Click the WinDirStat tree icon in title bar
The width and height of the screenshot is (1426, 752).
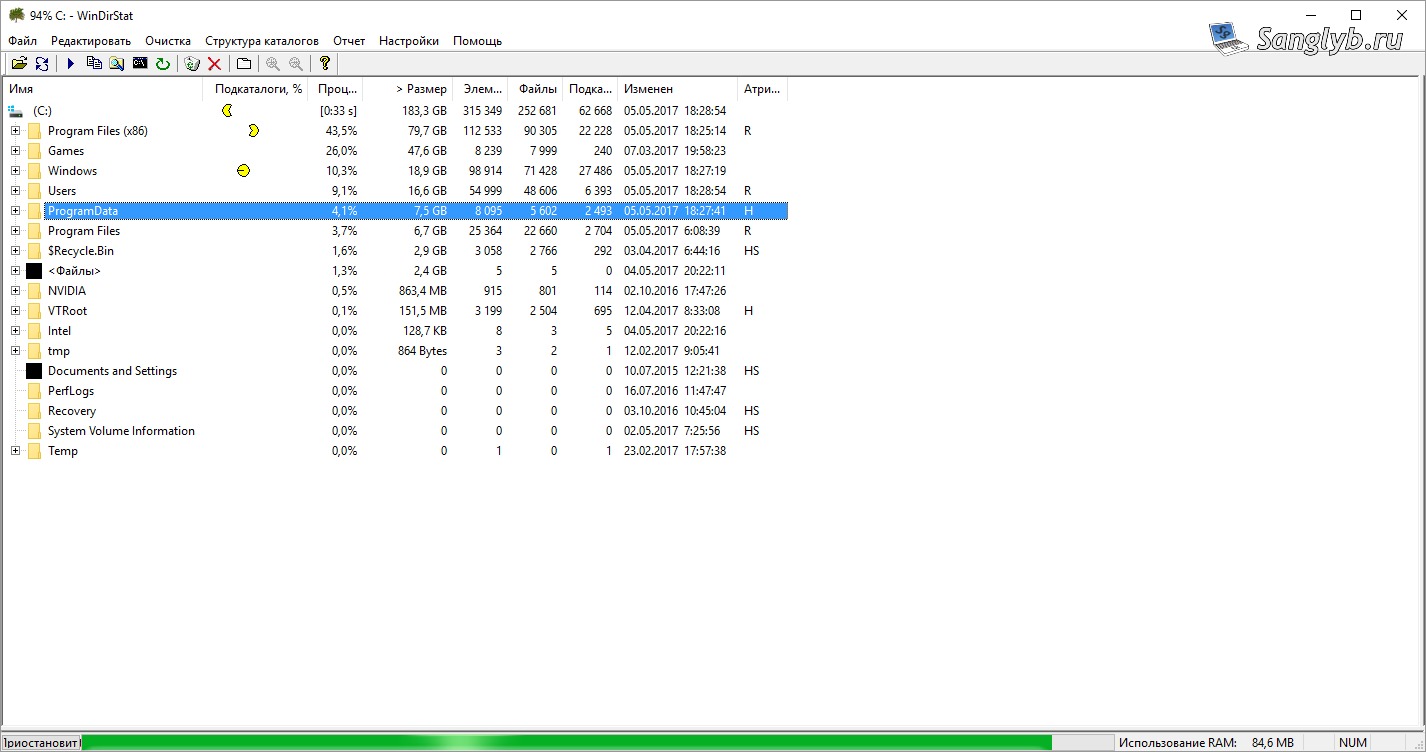(x=16, y=15)
